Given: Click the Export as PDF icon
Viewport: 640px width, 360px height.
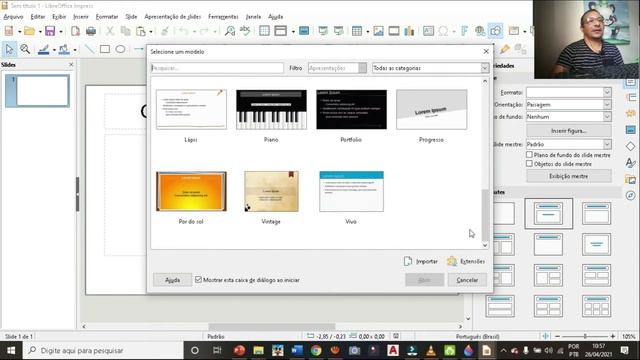Looking at the screenshot, I should tap(76, 31).
